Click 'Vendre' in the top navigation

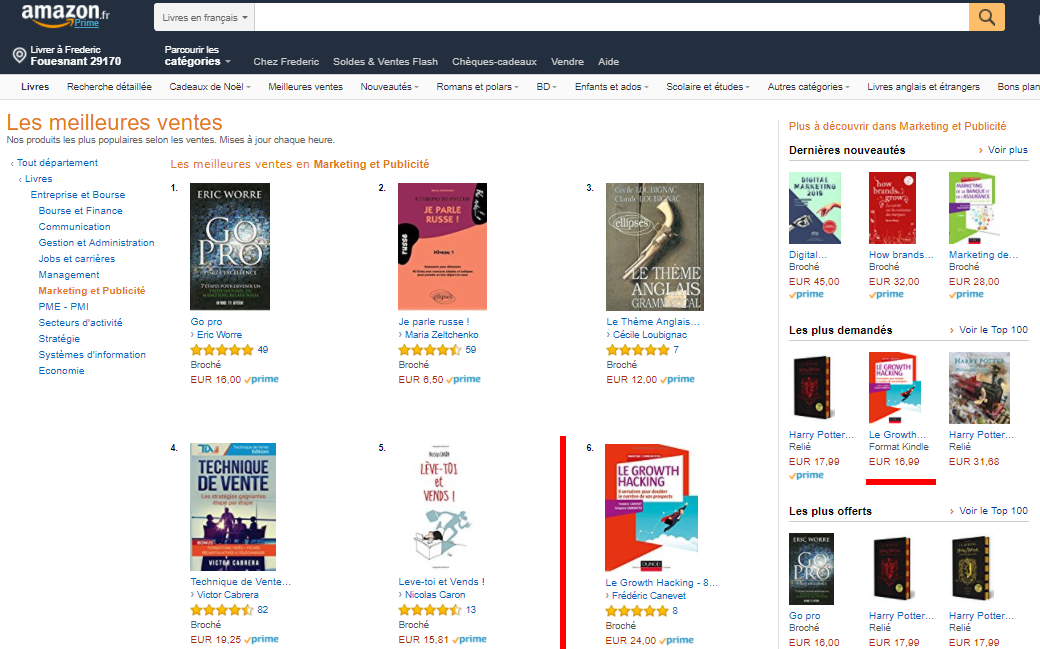567,62
